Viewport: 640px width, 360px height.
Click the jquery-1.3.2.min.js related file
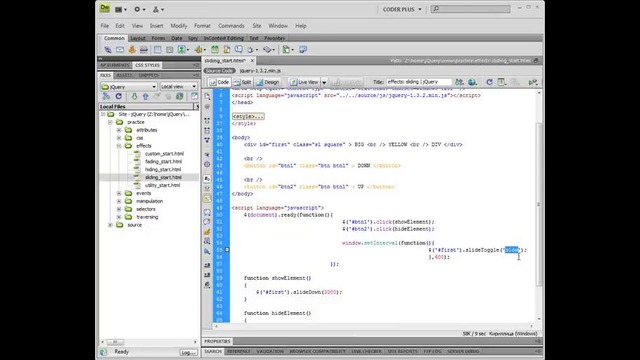pos(260,71)
